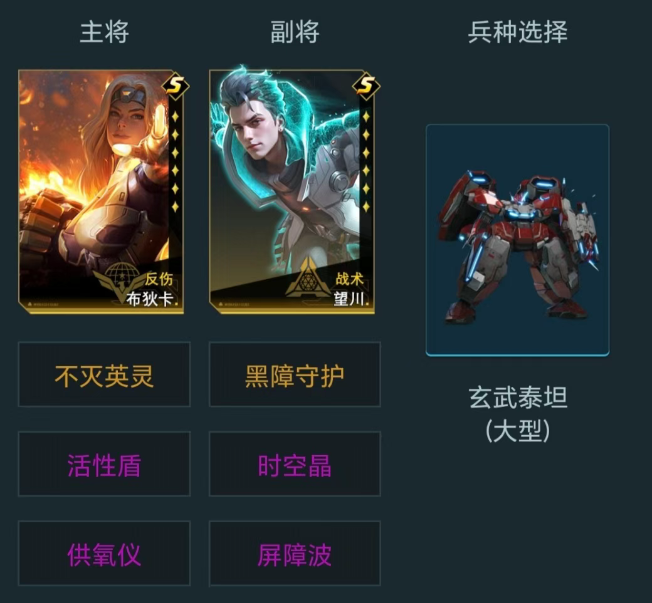Click the 反伤 tag on 布狄卡 card
This screenshot has height=603, width=652.
pos(158,279)
